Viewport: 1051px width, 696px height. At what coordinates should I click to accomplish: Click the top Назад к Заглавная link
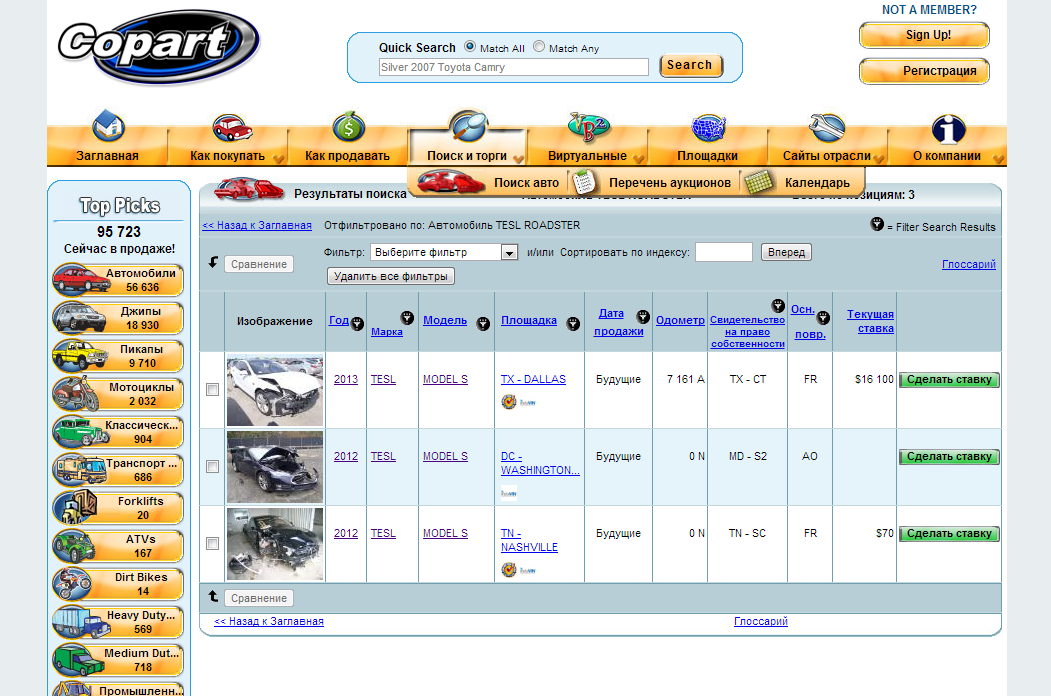[x=257, y=225]
